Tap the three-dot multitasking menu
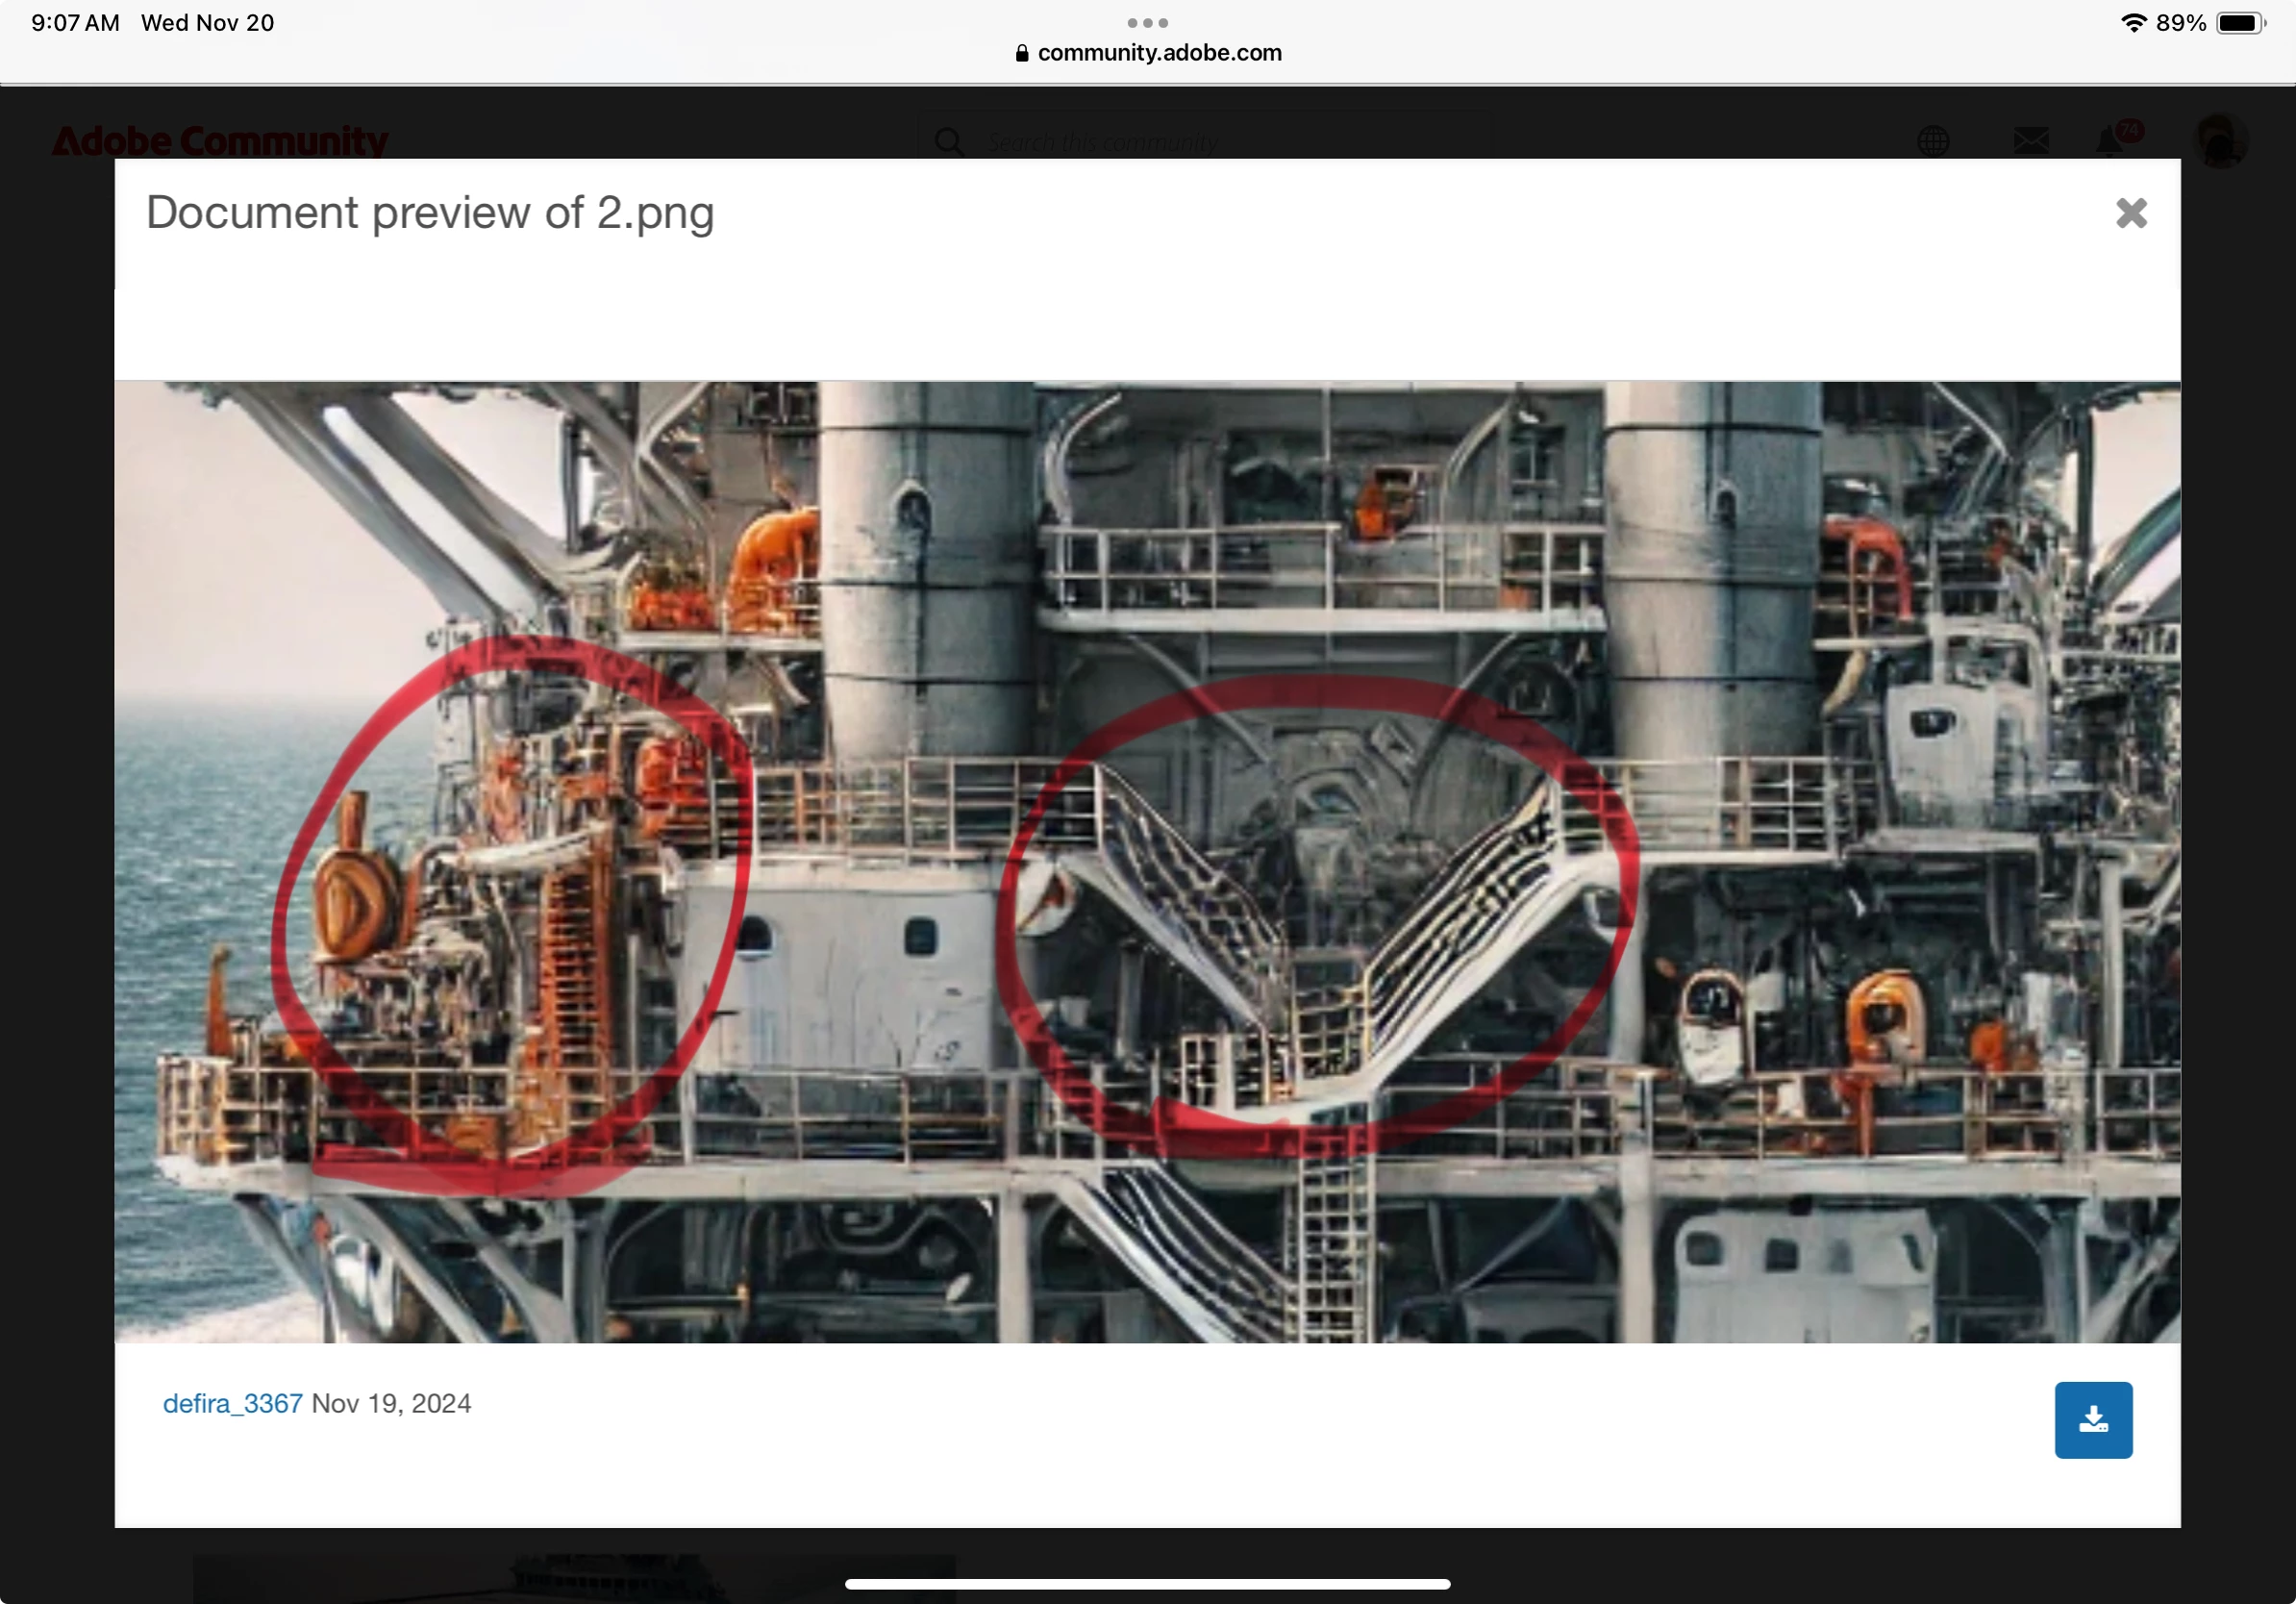The image size is (2296, 1604). pos(1147,22)
